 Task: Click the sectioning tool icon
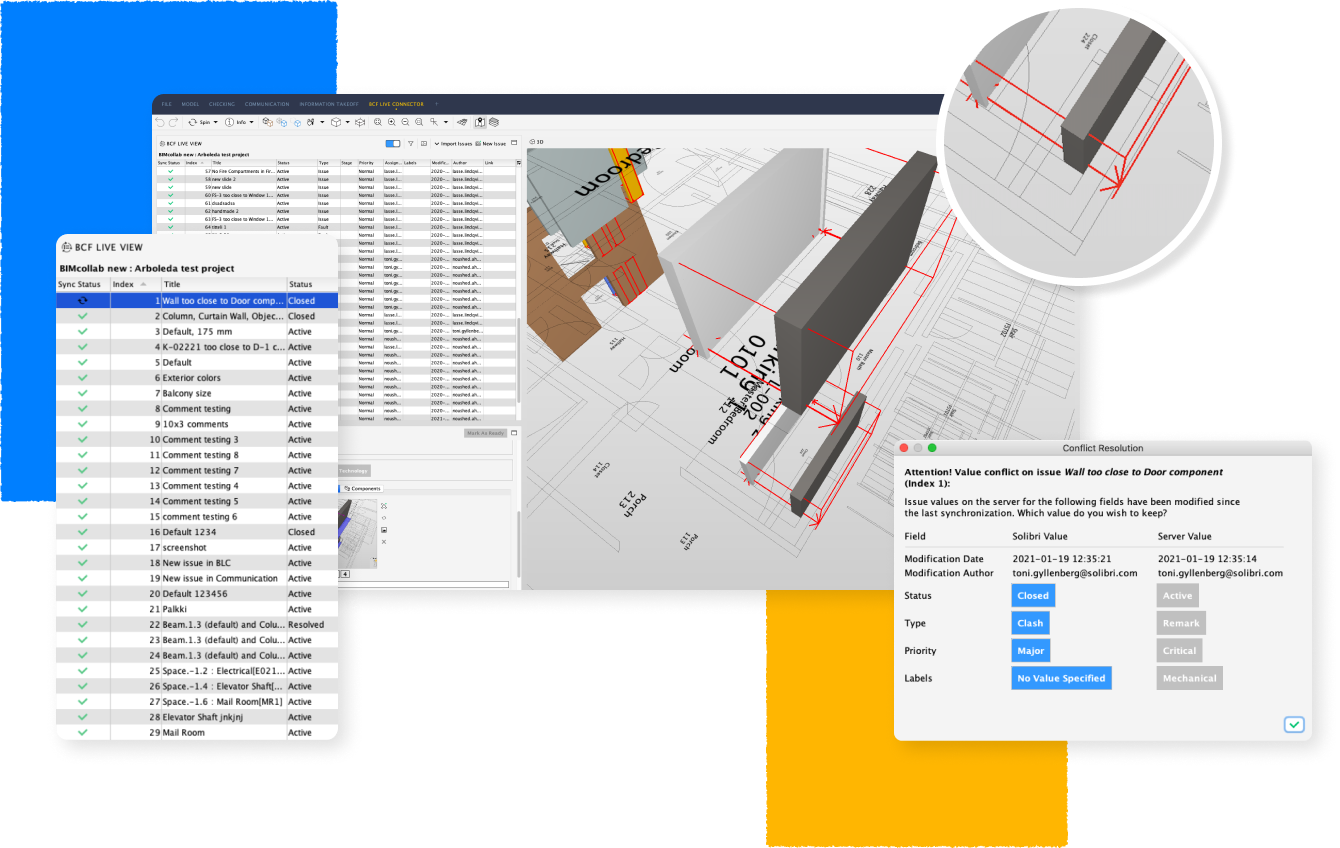coord(434,122)
